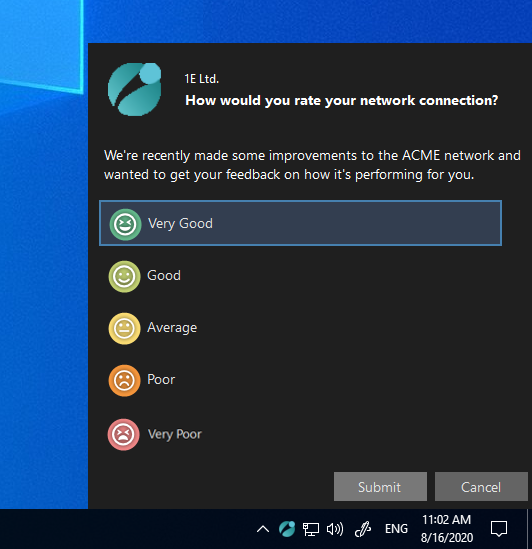Cancel the network rating survey

tap(481, 487)
